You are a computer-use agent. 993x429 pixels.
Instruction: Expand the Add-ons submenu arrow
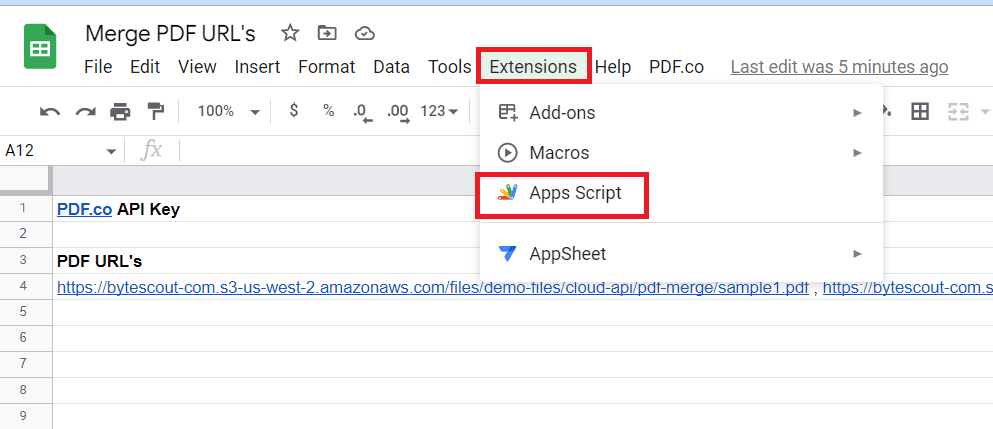(857, 113)
